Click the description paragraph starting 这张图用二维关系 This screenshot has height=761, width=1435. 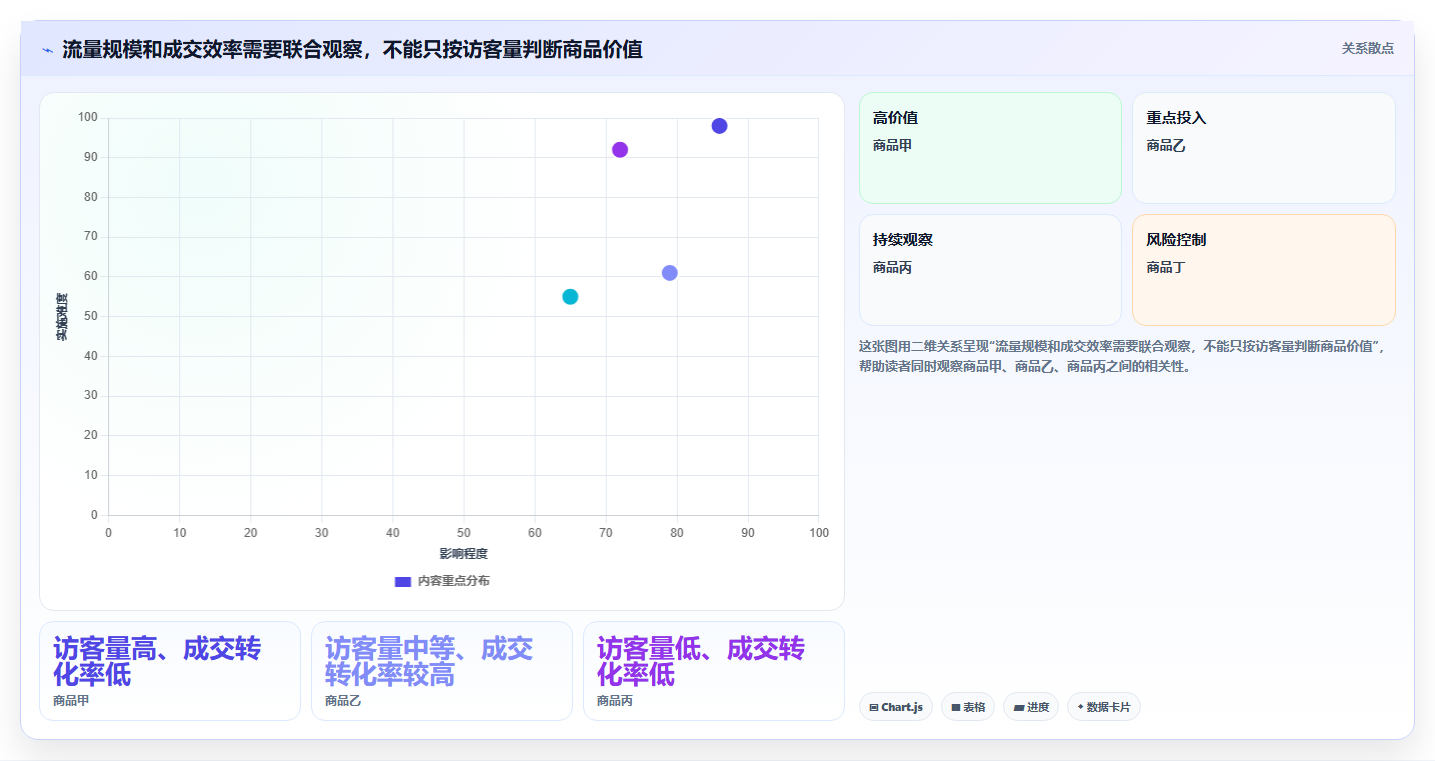coord(1123,356)
